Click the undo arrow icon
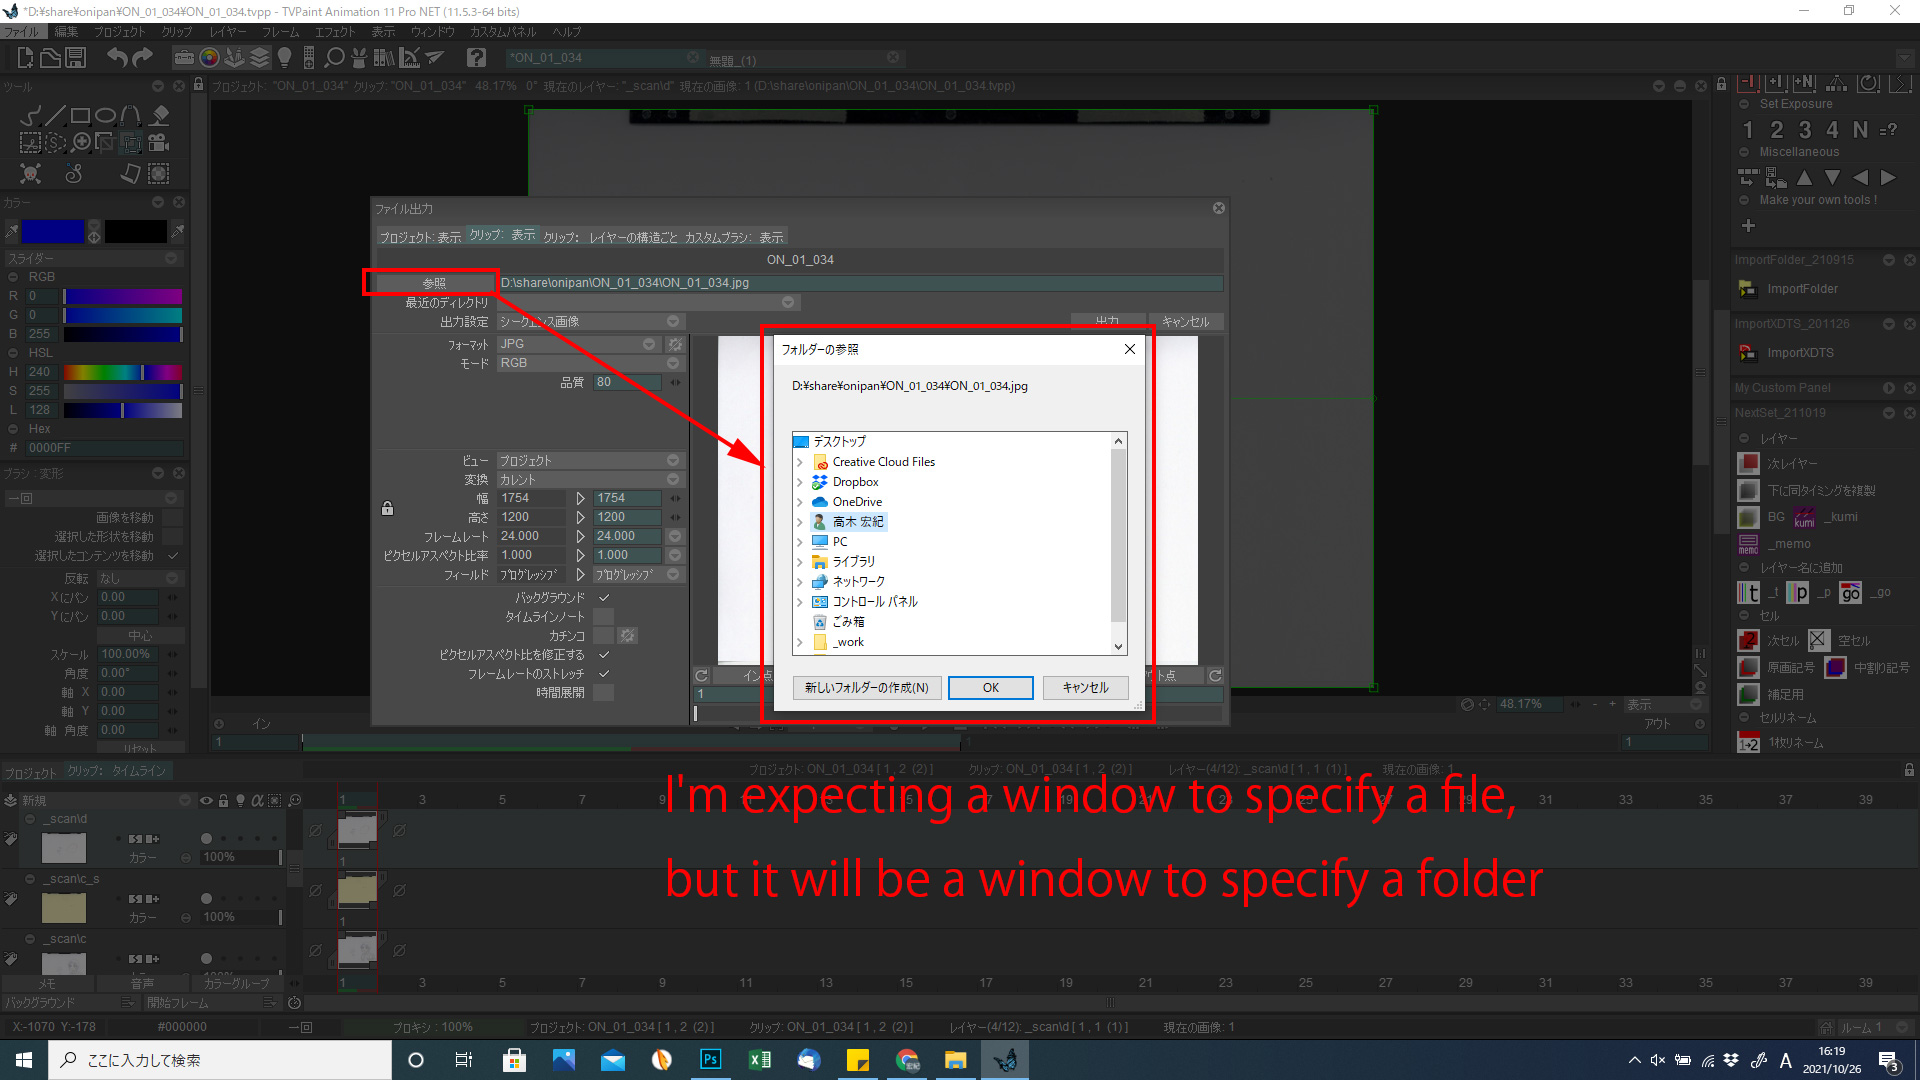The height and width of the screenshot is (1080, 1920). (118, 58)
